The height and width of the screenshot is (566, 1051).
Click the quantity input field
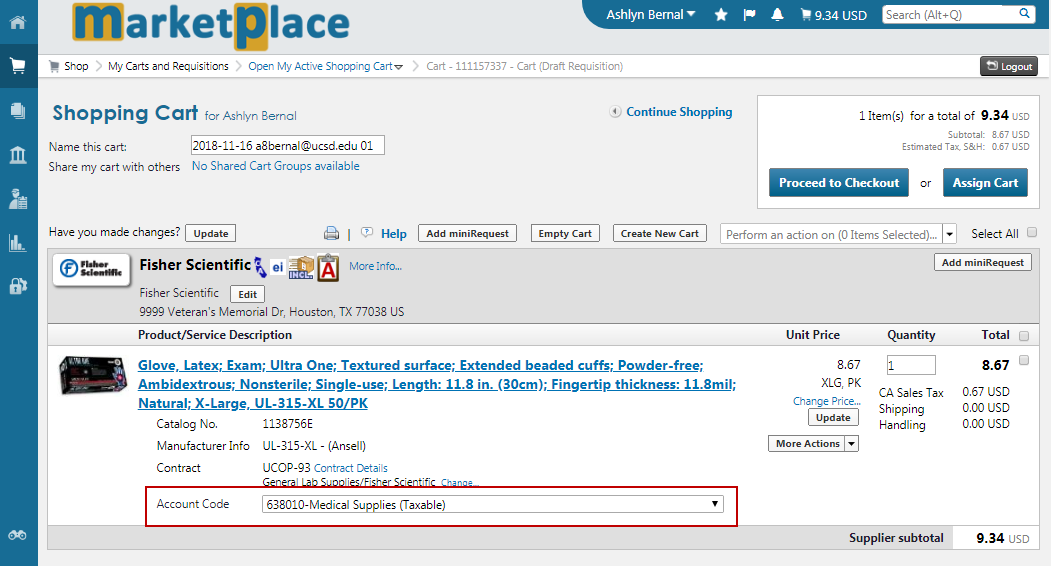[x=911, y=365]
